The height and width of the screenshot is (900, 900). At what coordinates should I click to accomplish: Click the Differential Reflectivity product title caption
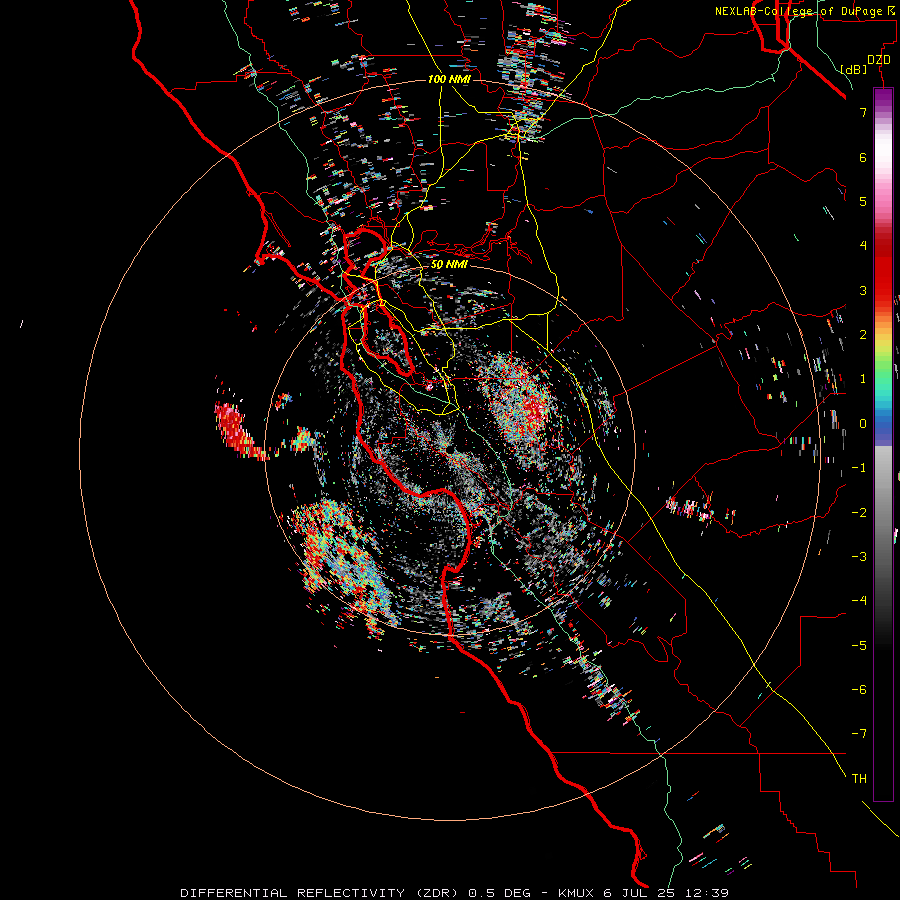pos(454,893)
